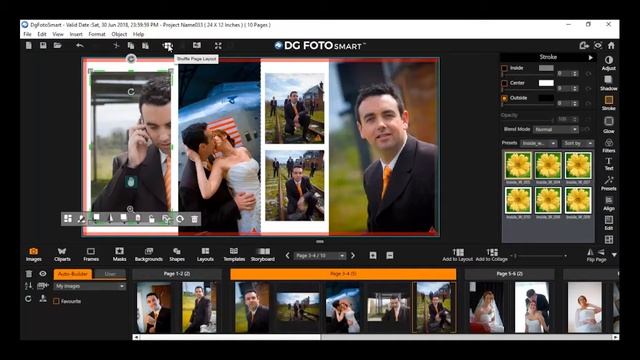Toggle the Outside stroke checkbox
The height and width of the screenshot is (360, 640).
click(x=504, y=98)
